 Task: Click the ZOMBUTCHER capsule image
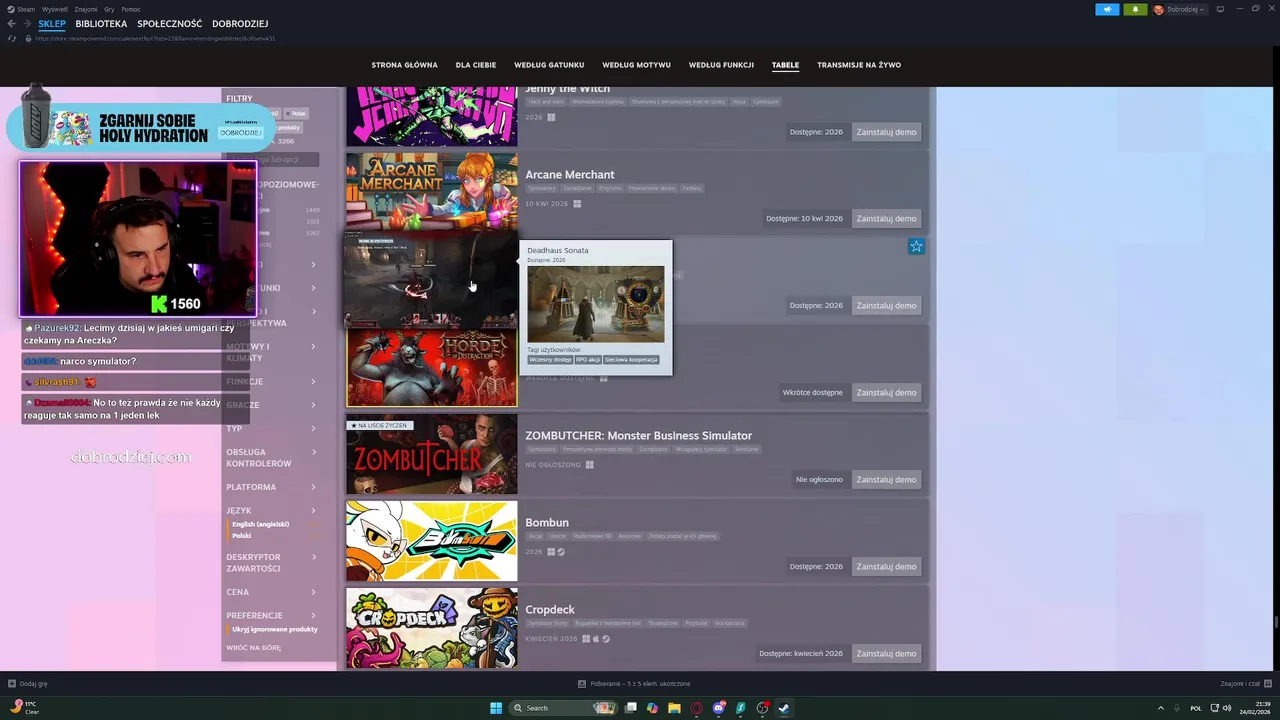pyautogui.click(x=432, y=454)
